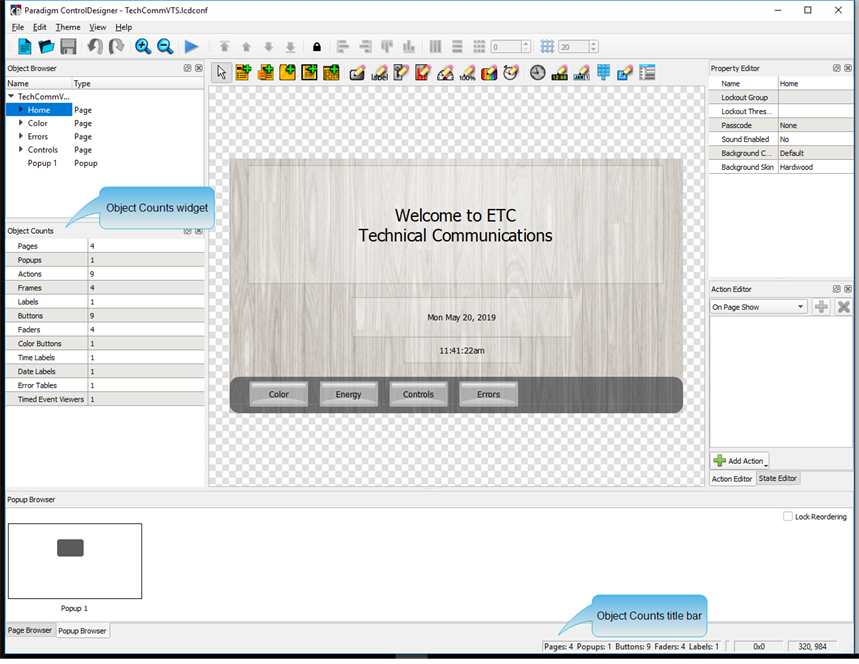Open the View menu
This screenshot has width=859, height=664.
coord(98,27)
